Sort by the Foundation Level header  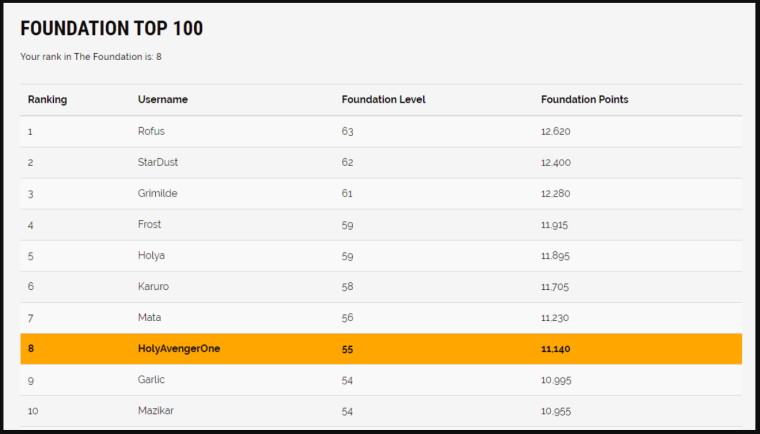[383, 100]
